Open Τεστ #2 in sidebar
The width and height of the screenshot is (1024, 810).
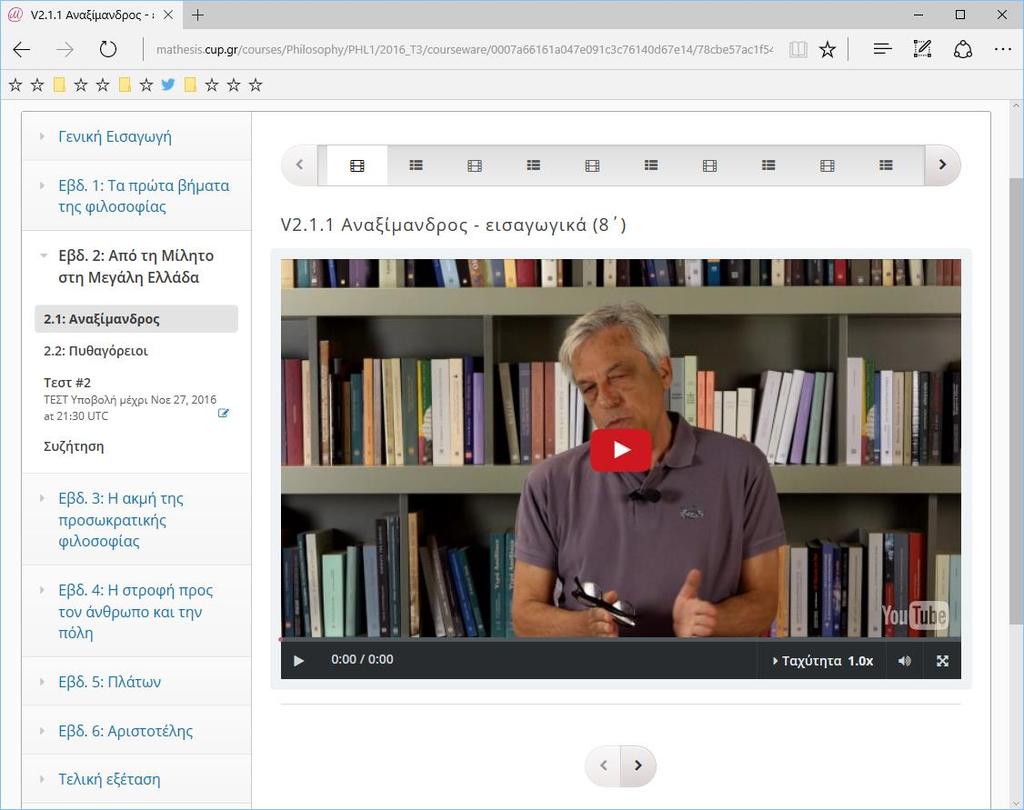[x=67, y=383]
